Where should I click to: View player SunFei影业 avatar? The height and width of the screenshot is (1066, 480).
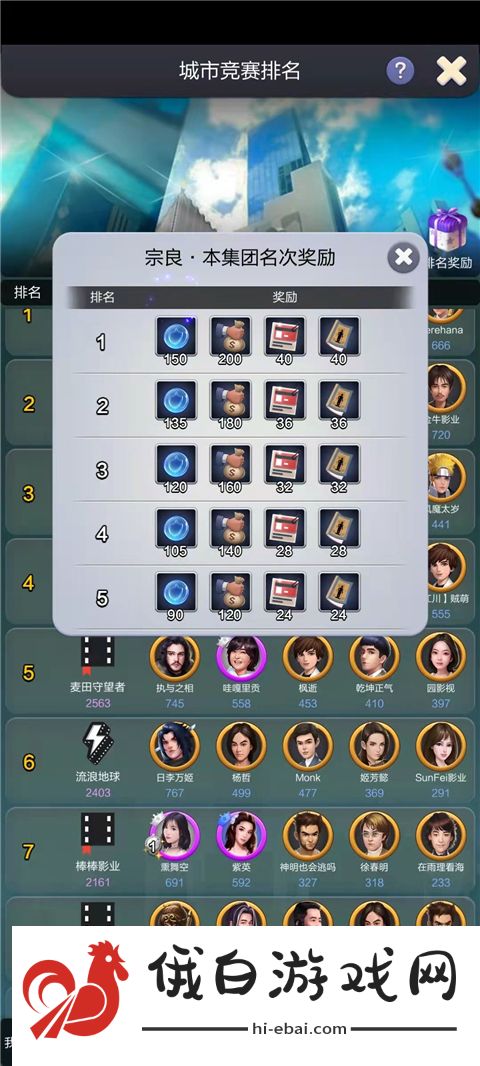pos(441,746)
